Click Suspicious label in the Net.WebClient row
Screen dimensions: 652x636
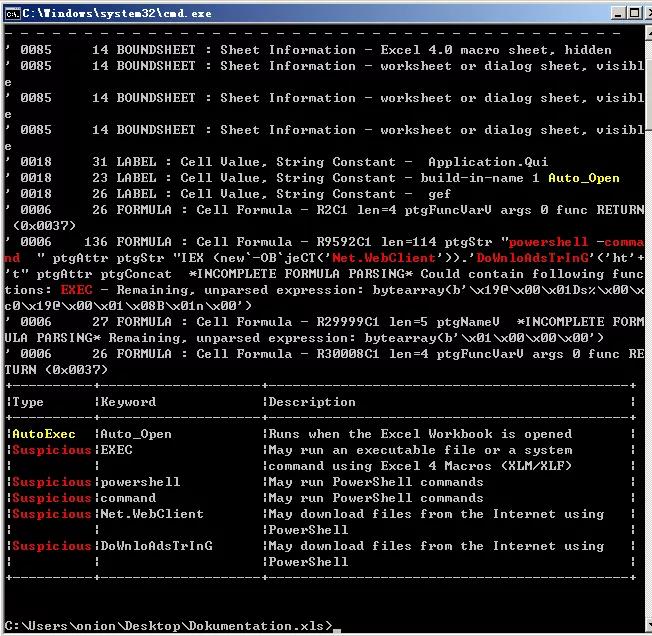(52, 514)
